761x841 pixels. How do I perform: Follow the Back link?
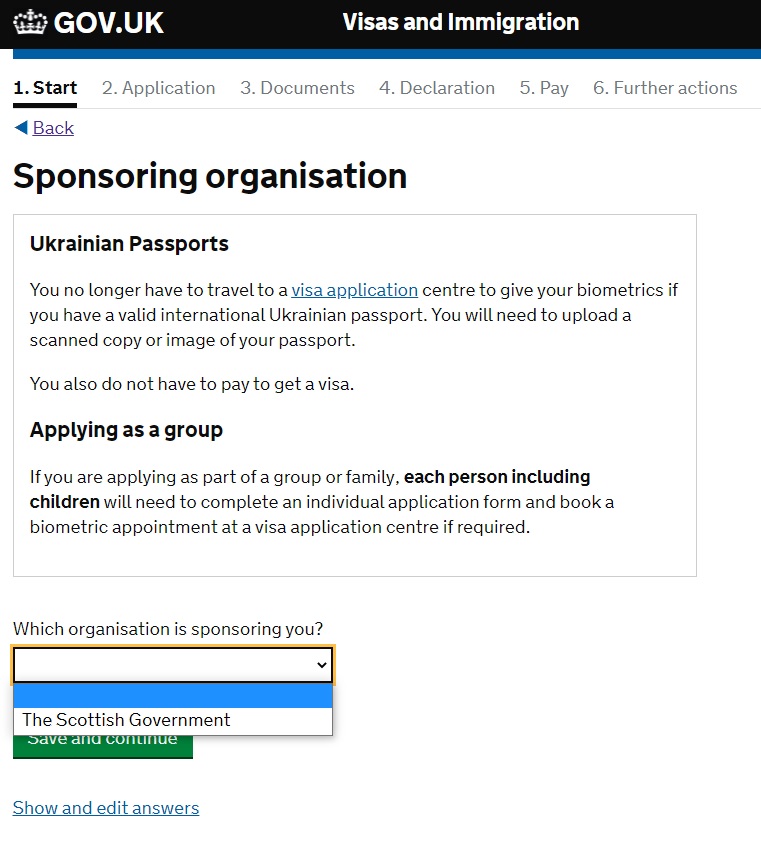pos(53,128)
